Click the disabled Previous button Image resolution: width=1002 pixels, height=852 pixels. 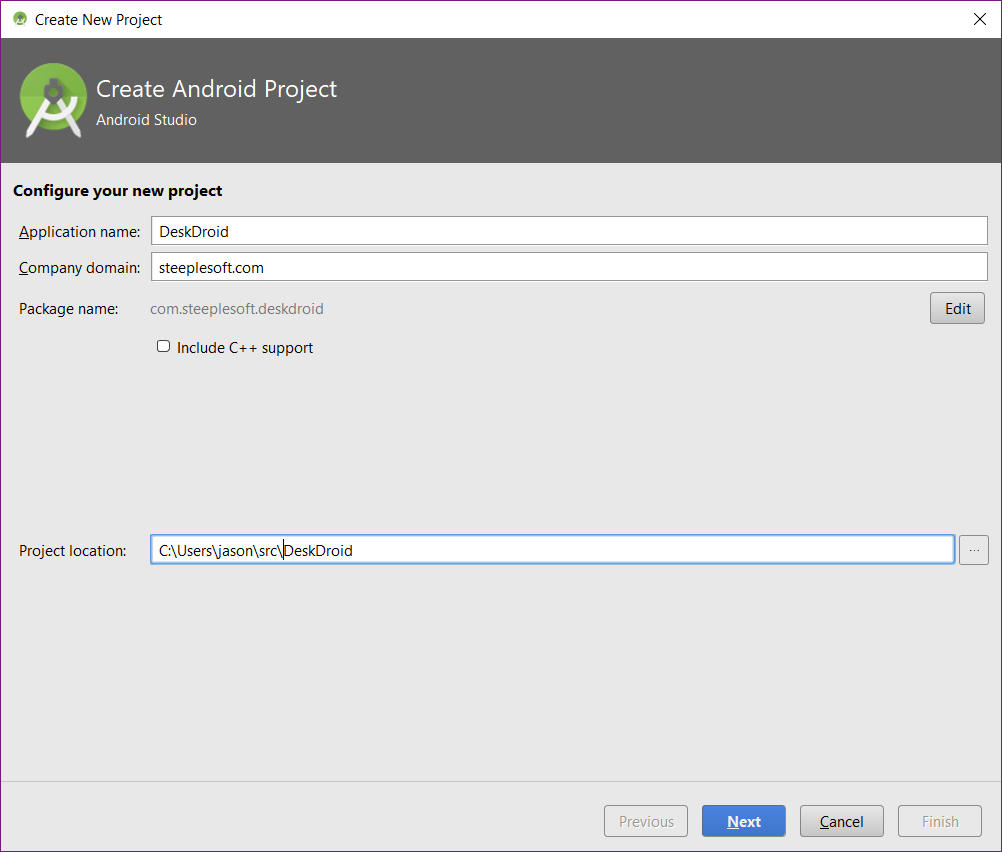[x=645, y=821]
